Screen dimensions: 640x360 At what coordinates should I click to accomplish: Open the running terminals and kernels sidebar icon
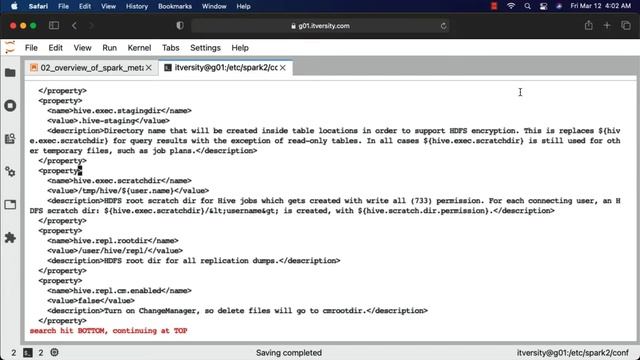pos(10,106)
